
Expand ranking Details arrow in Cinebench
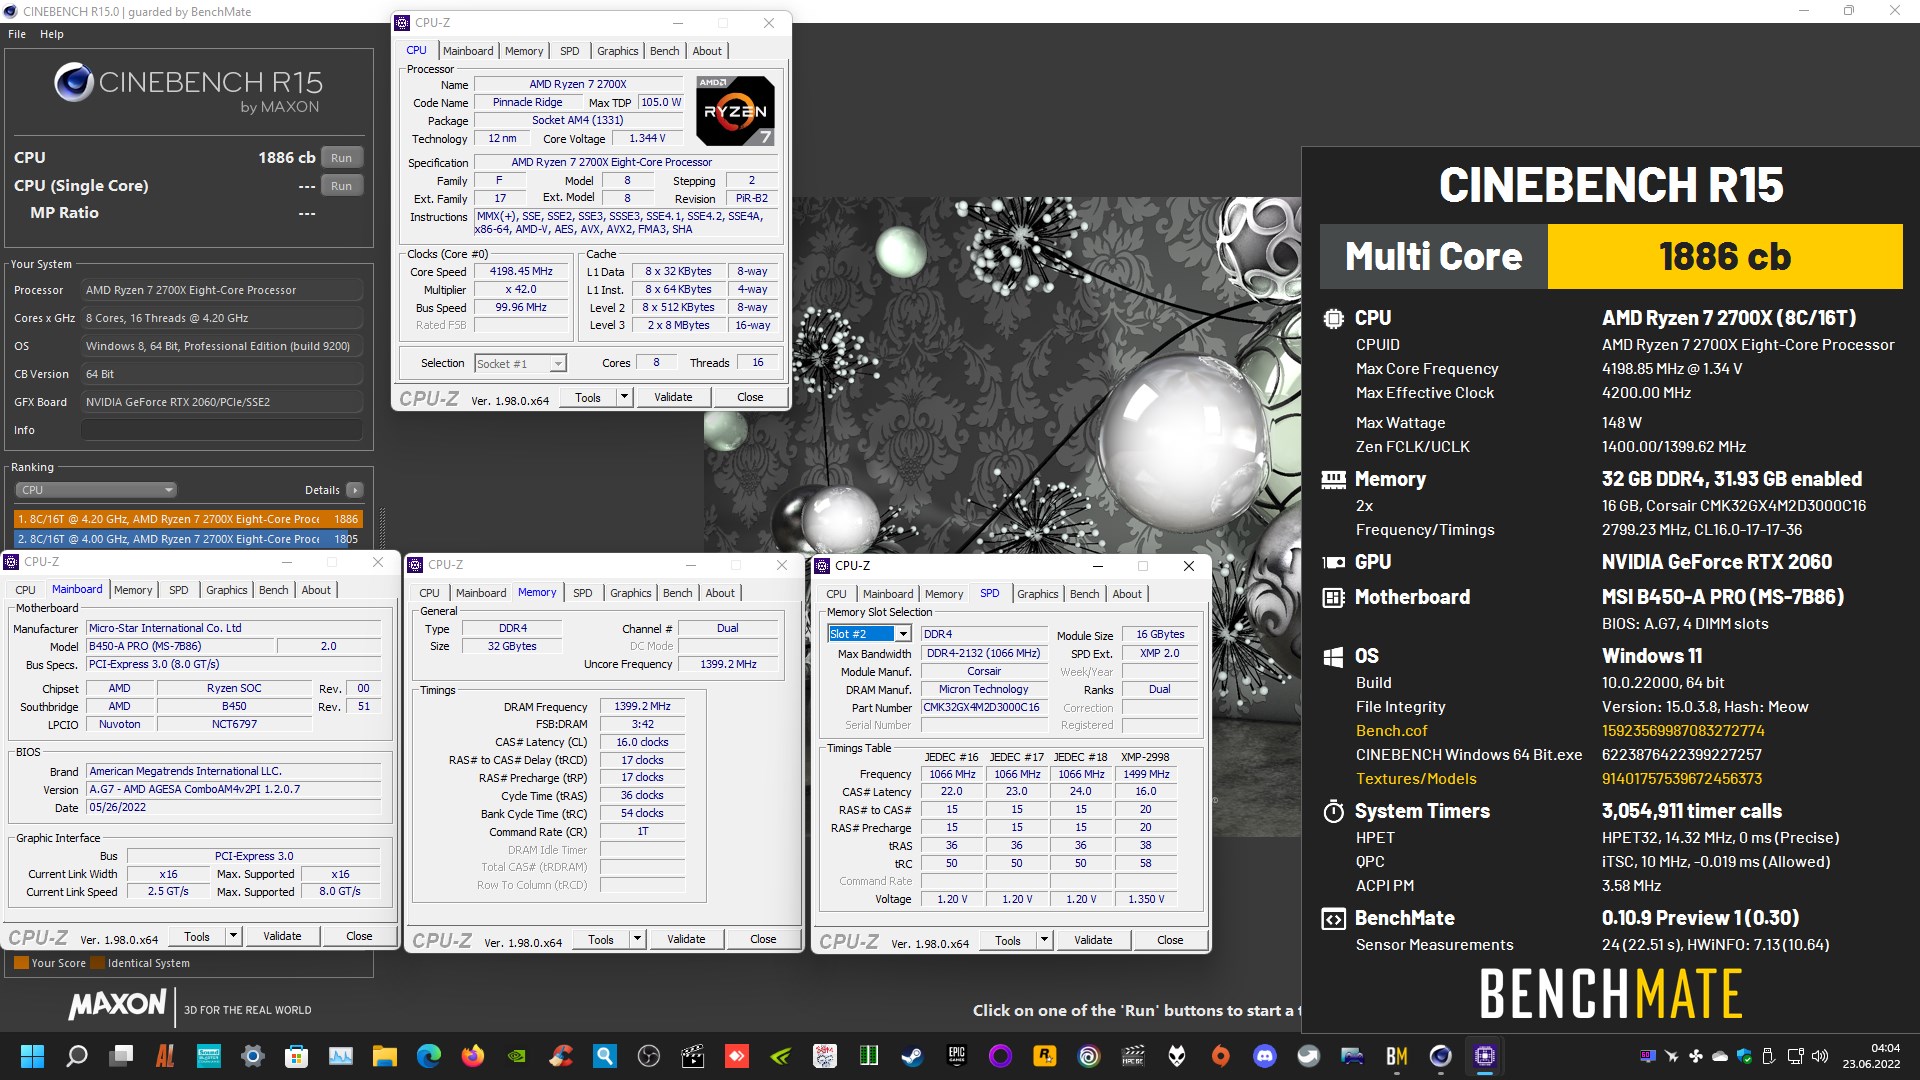355,490
